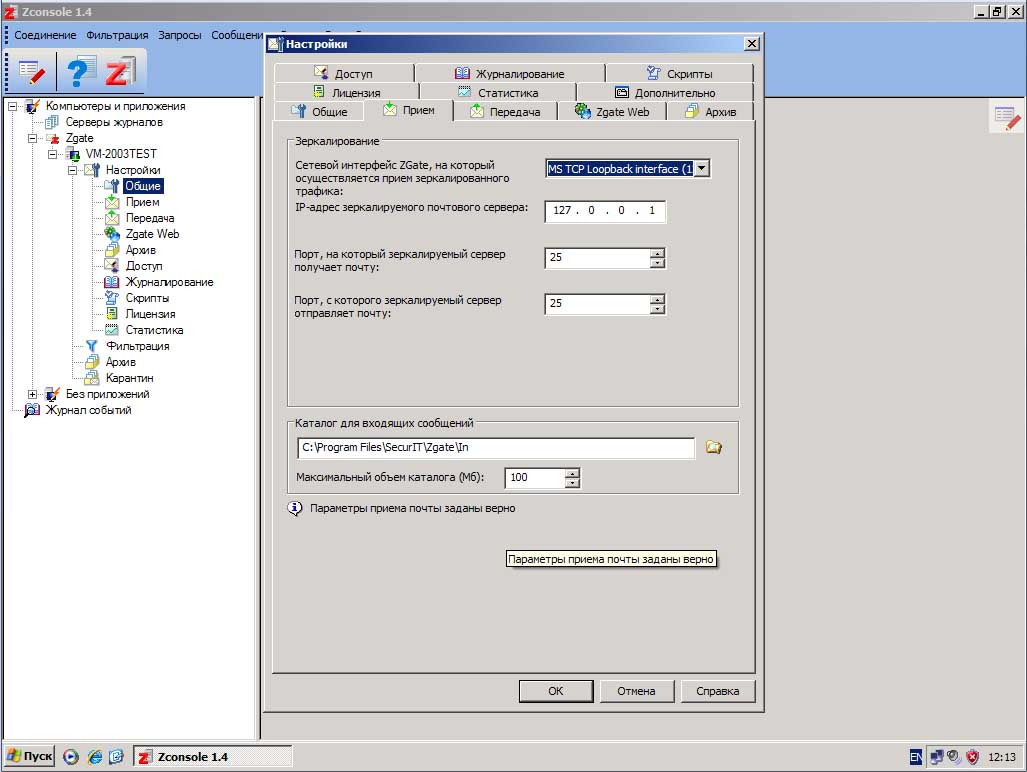Screen dimensions: 1027x772
Task: Collapse the Настройки tree node
Action: pyautogui.click(x=73, y=170)
